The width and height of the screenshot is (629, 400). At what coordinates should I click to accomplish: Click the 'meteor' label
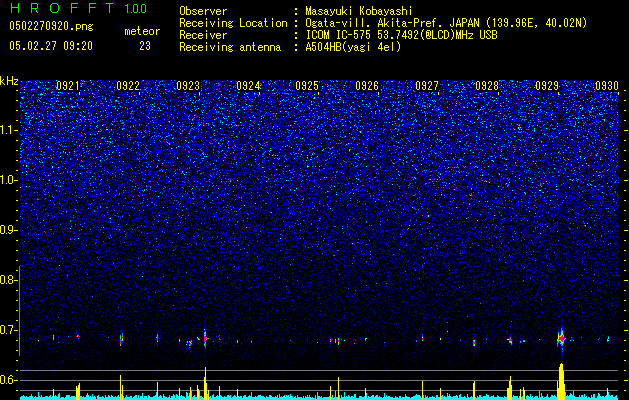coord(142,31)
